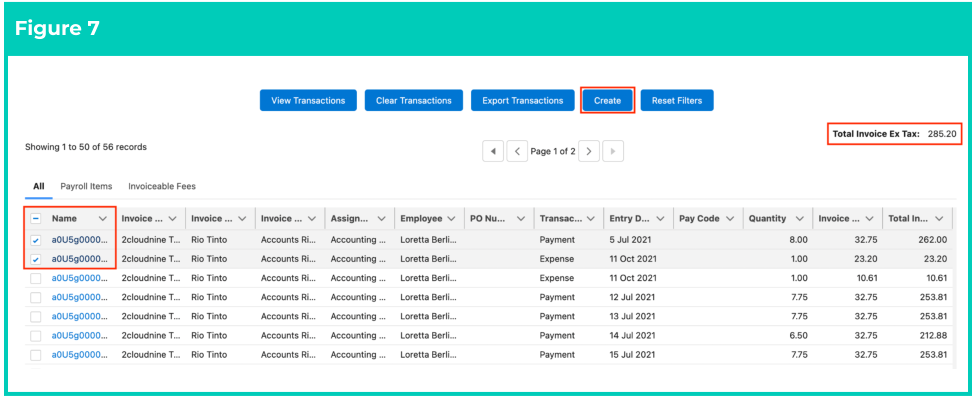This screenshot has height=398, width=976.
Task: Open the PO Nu... column dropdown arrow
Action: point(521,219)
